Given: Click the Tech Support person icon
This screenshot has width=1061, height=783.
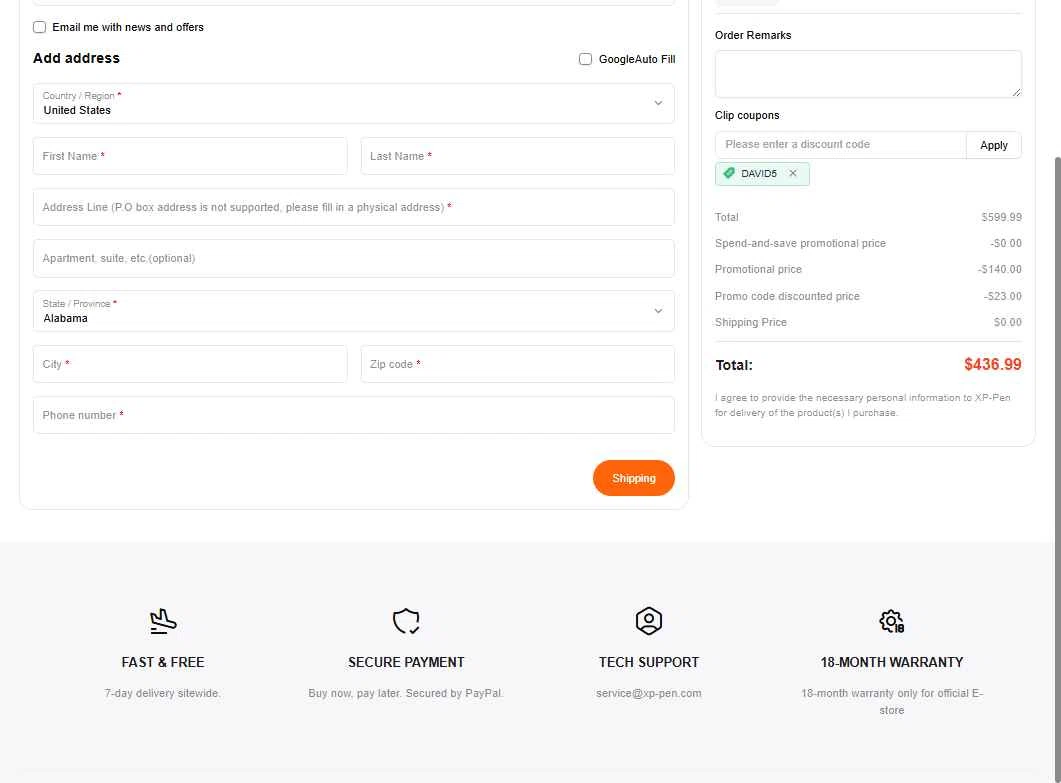Looking at the screenshot, I should tap(648, 621).
